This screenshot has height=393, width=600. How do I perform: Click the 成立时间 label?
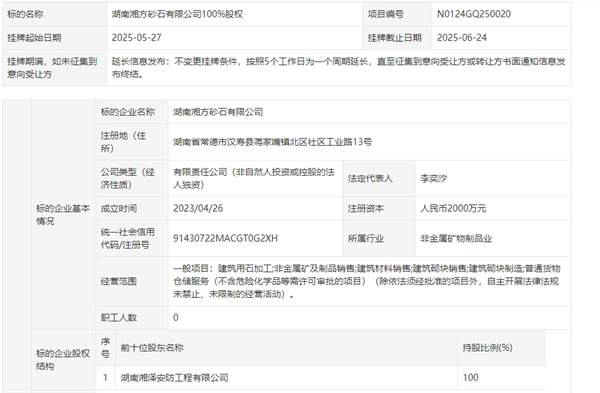click(119, 209)
